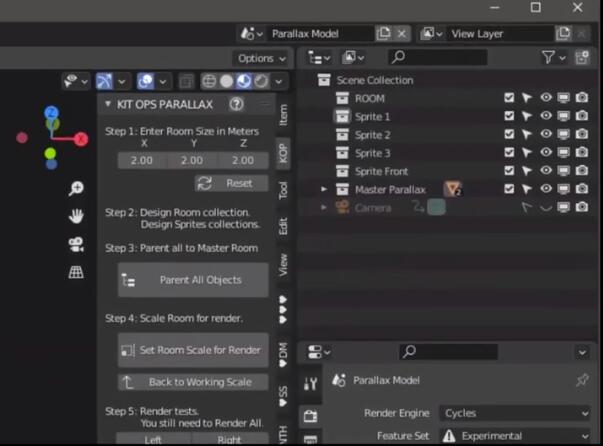Hide Master Parallax with eye icon

point(546,189)
